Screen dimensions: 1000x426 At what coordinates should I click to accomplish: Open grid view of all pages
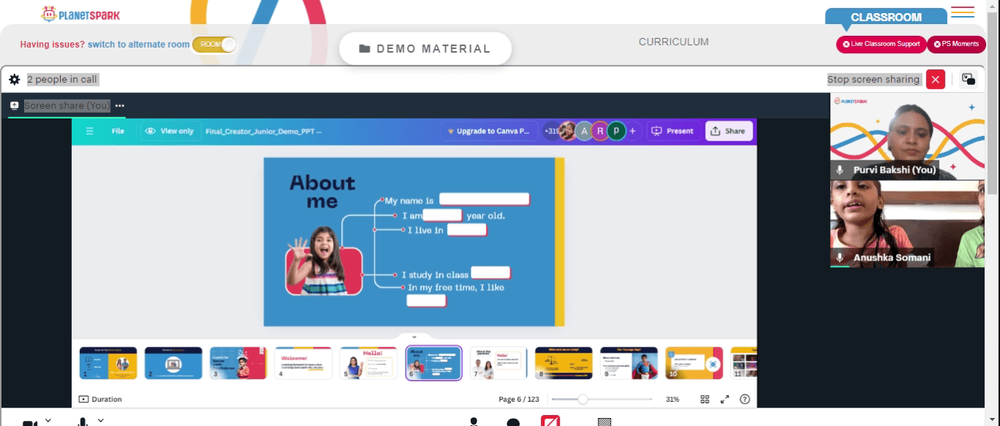[x=705, y=399]
